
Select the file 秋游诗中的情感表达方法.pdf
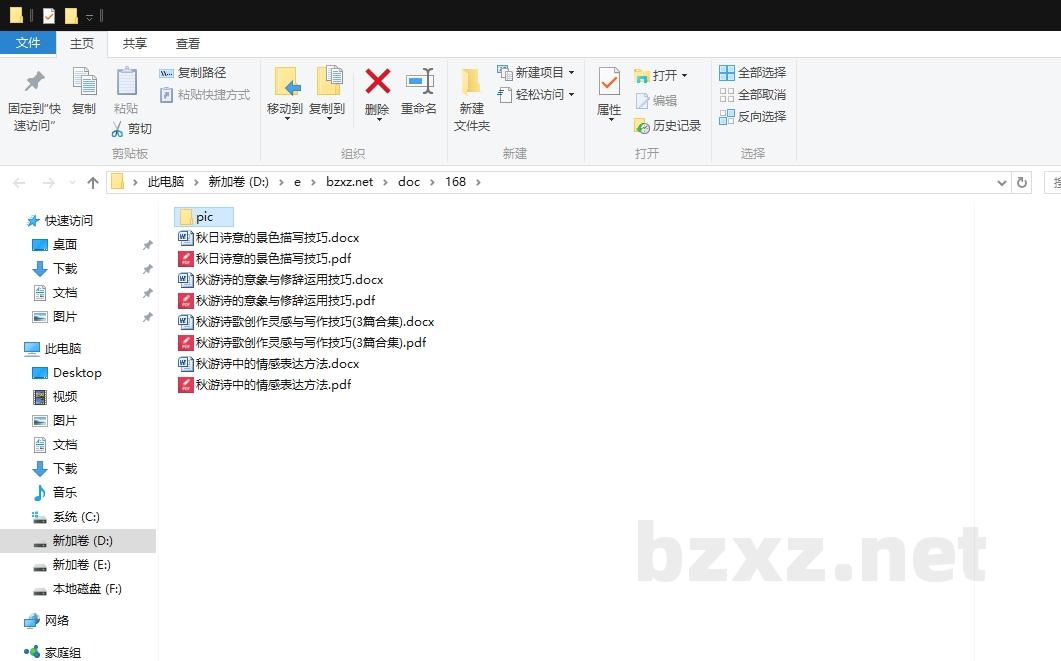[x=273, y=385]
